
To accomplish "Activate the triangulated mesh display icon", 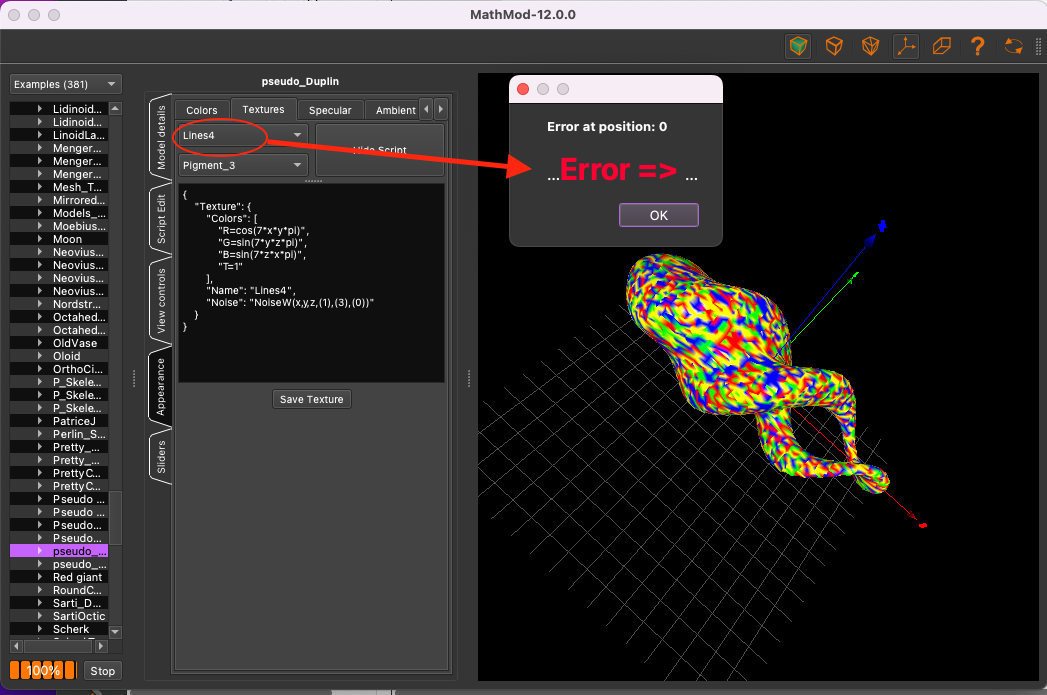I will (869, 46).
